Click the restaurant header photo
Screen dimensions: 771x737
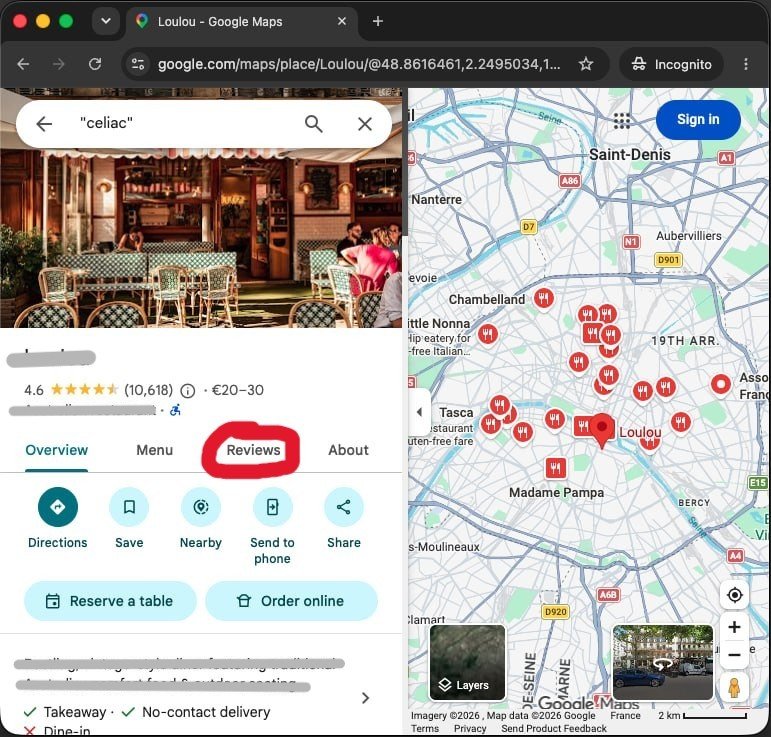coord(201,236)
